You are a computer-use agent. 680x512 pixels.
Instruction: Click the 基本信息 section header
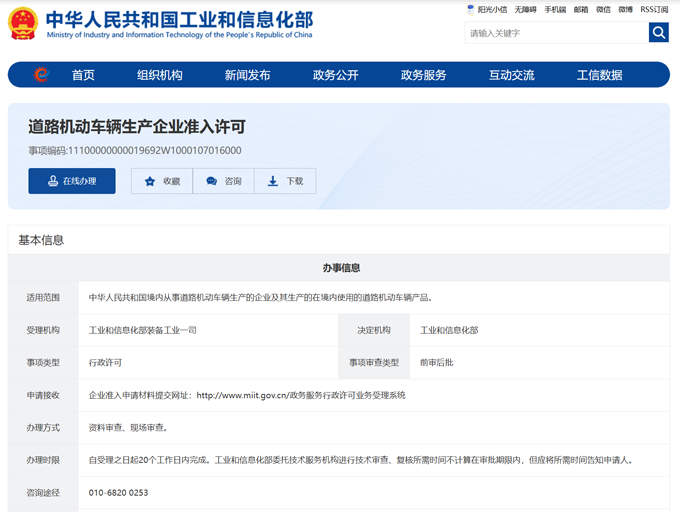[41, 240]
